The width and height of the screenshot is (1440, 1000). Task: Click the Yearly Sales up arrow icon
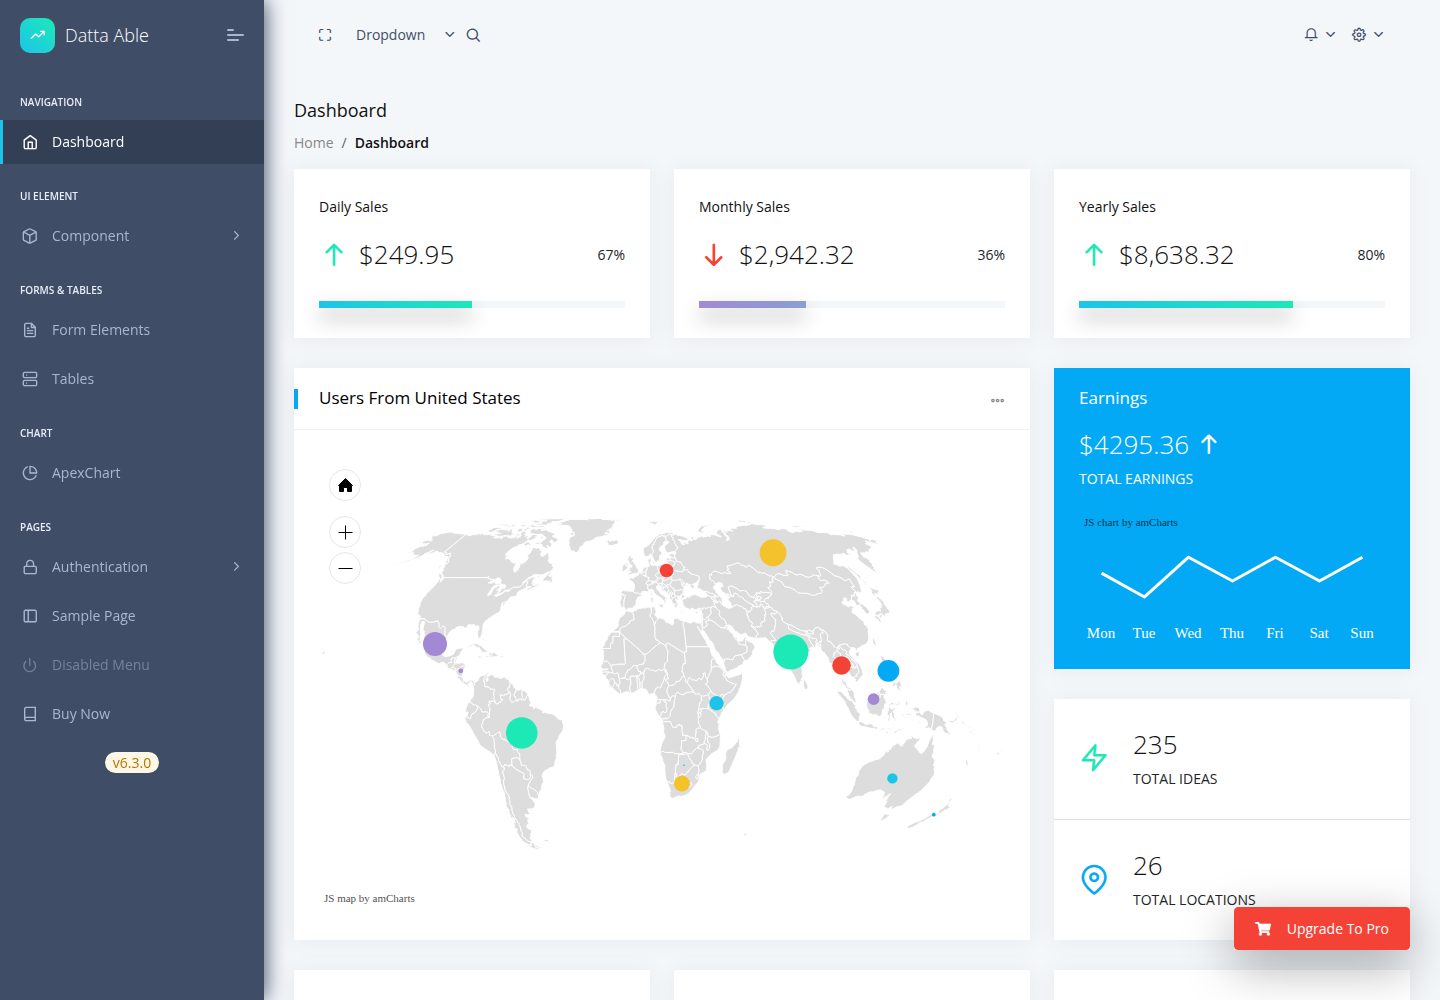(1094, 255)
